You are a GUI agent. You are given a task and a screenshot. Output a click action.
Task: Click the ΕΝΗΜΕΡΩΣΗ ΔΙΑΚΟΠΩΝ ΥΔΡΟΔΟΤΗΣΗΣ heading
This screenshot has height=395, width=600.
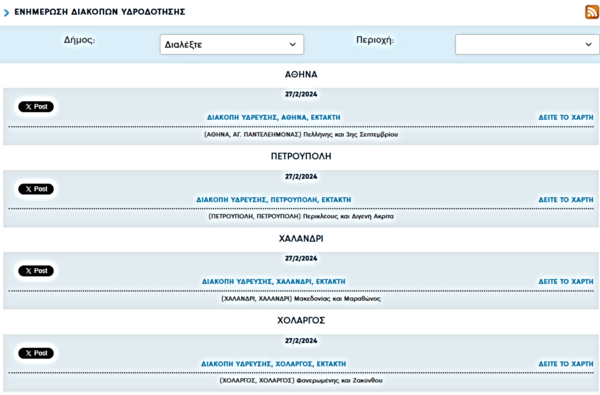click(x=100, y=12)
